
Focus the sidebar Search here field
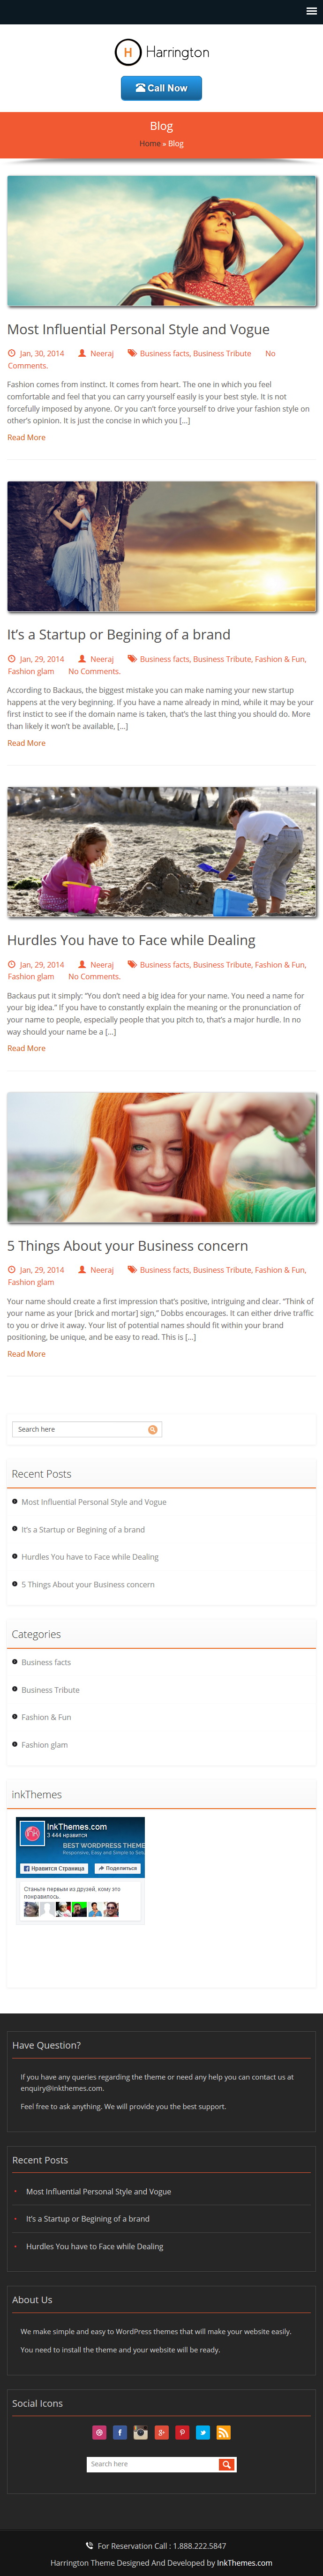(x=80, y=1430)
